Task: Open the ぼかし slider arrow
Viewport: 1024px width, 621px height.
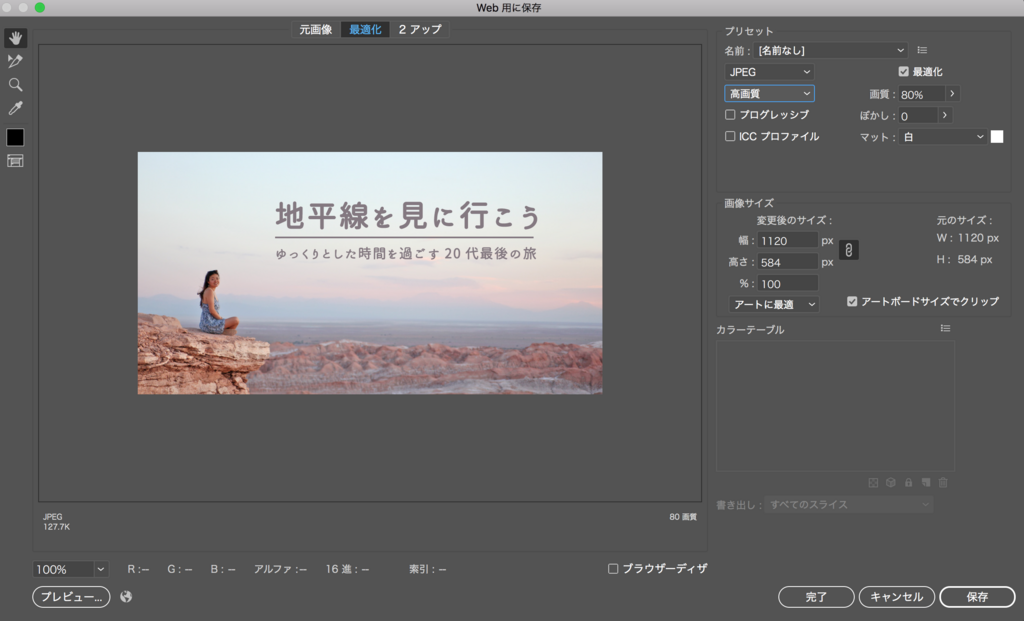Action: click(x=944, y=115)
